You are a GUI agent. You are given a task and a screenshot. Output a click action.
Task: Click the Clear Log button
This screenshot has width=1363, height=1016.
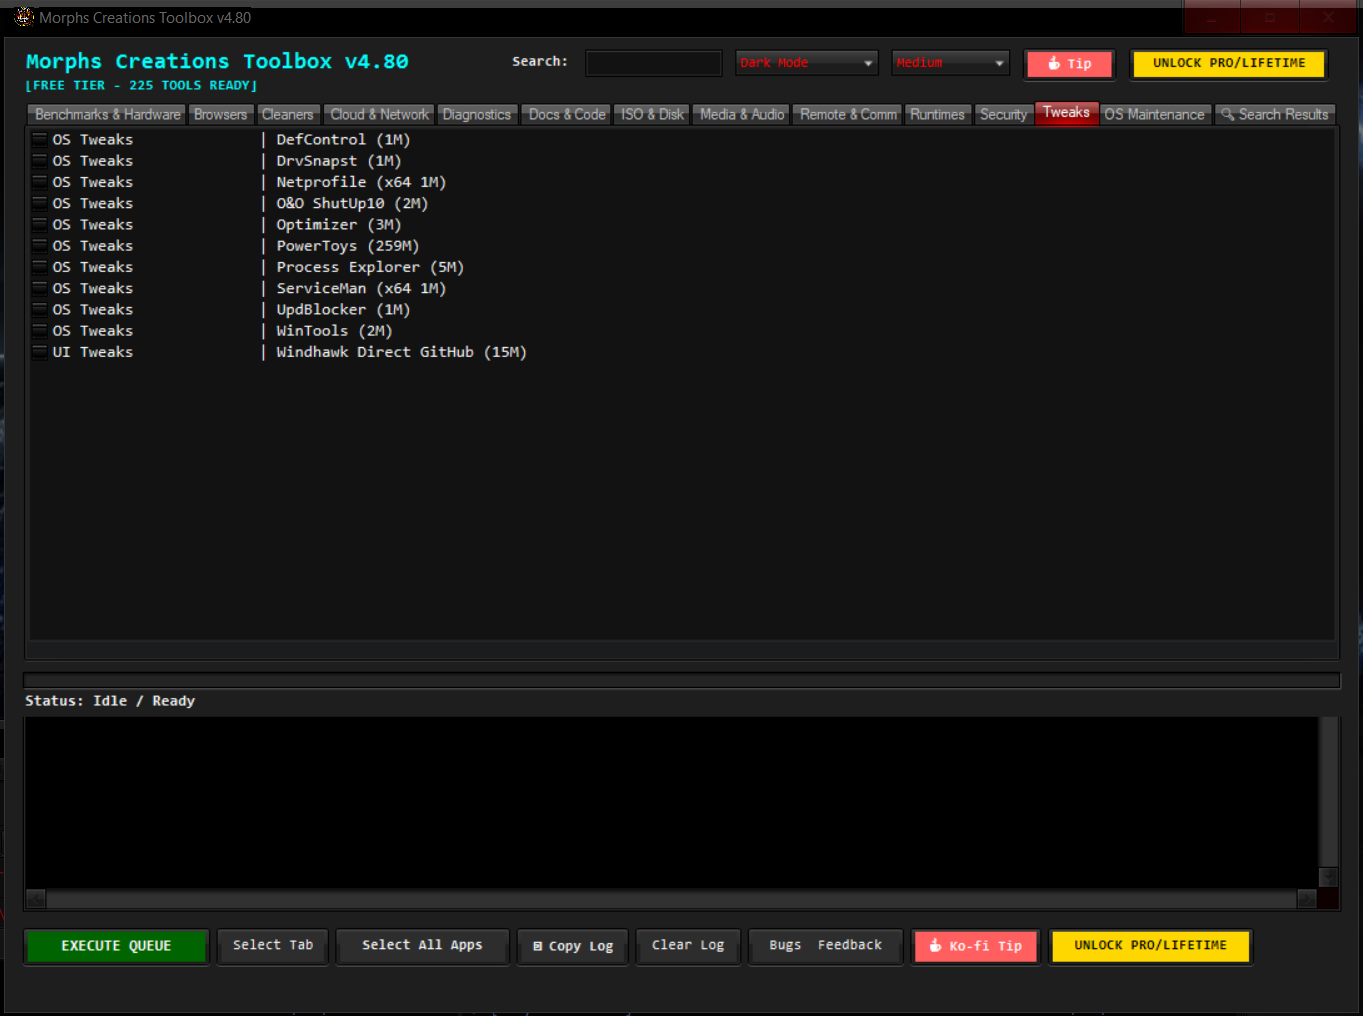tap(688, 945)
